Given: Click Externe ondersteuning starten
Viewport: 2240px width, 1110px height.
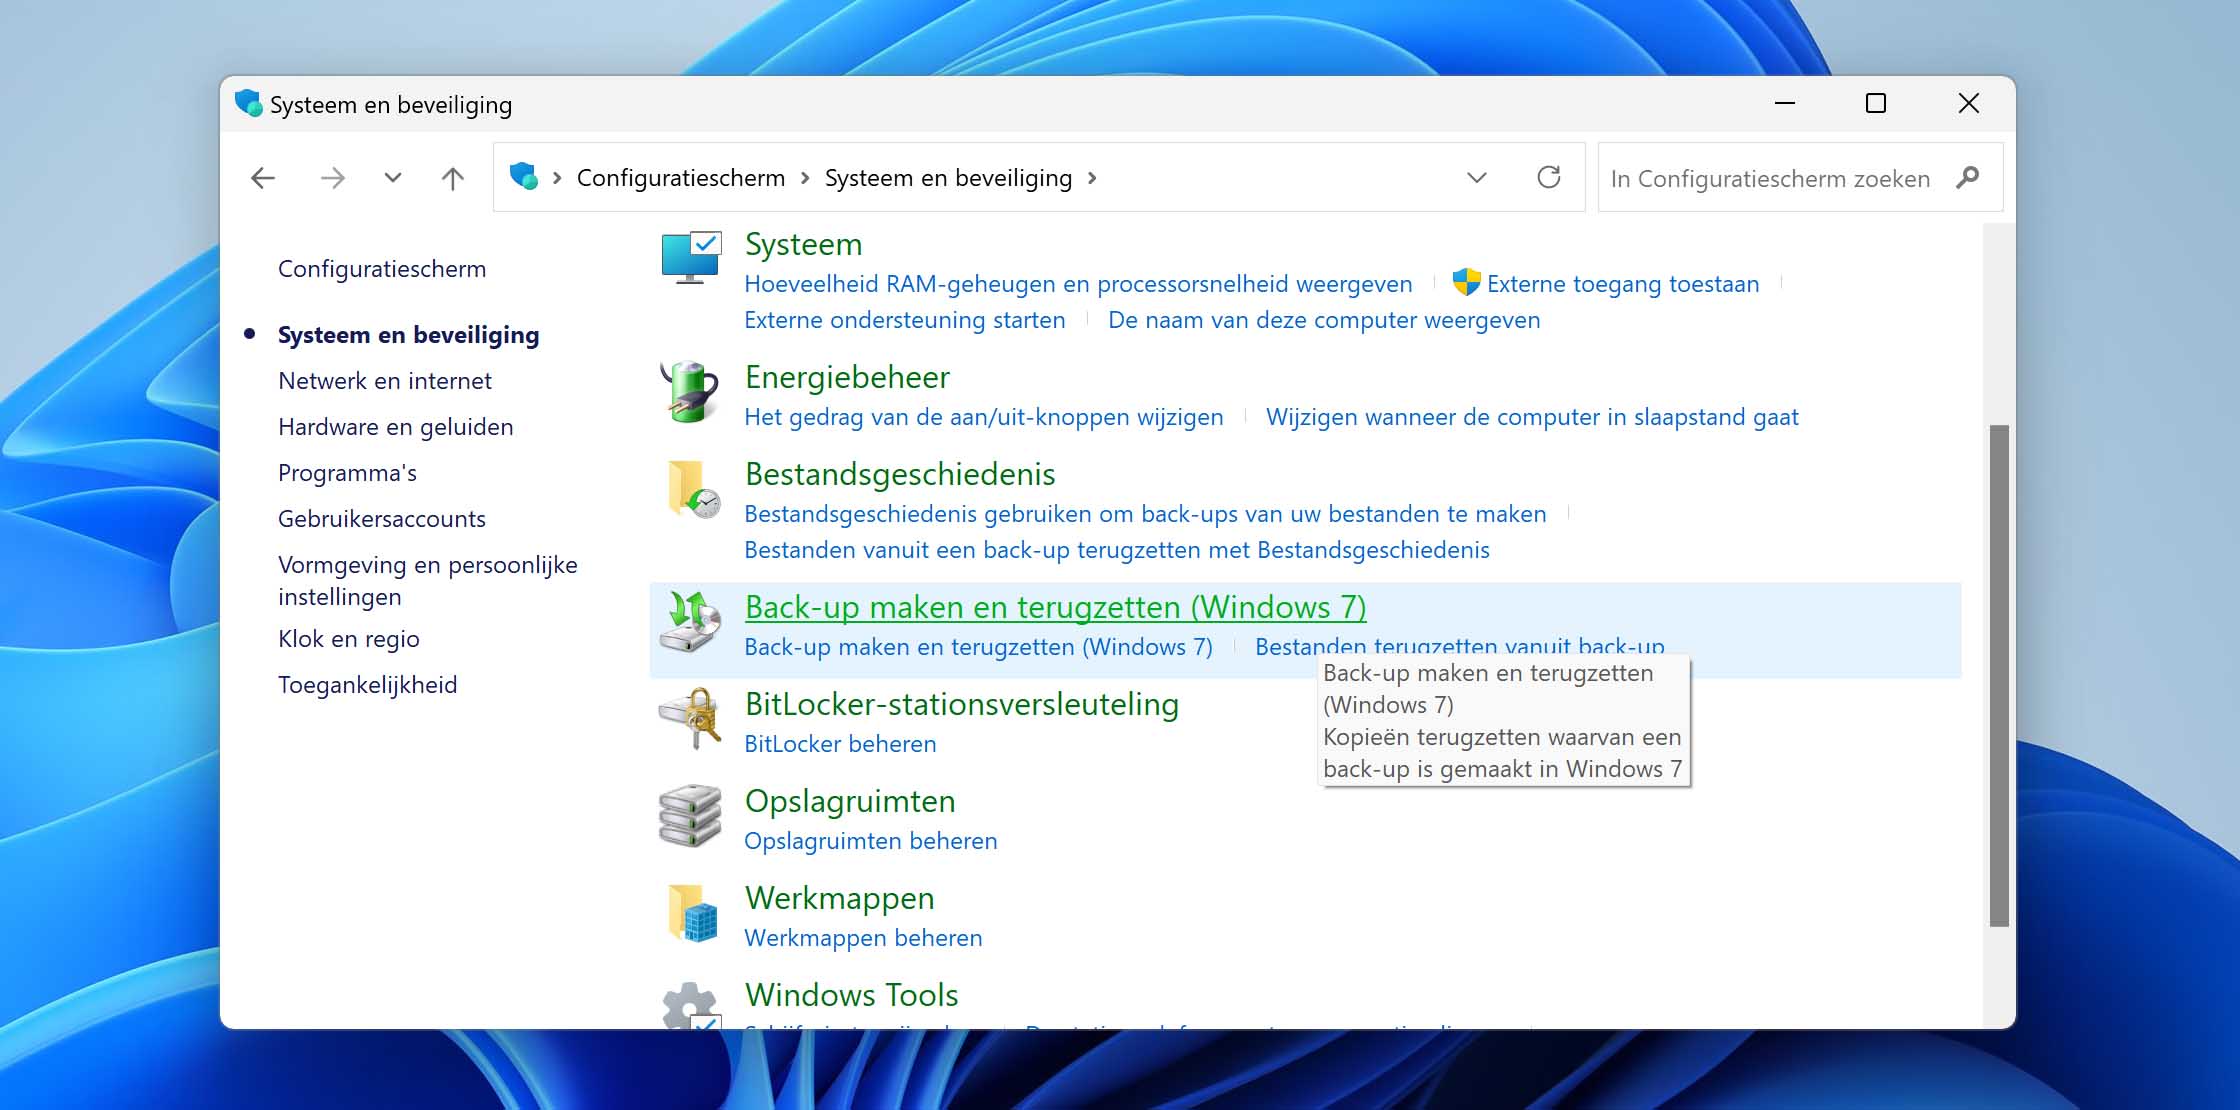Looking at the screenshot, I should tap(905, 320).
